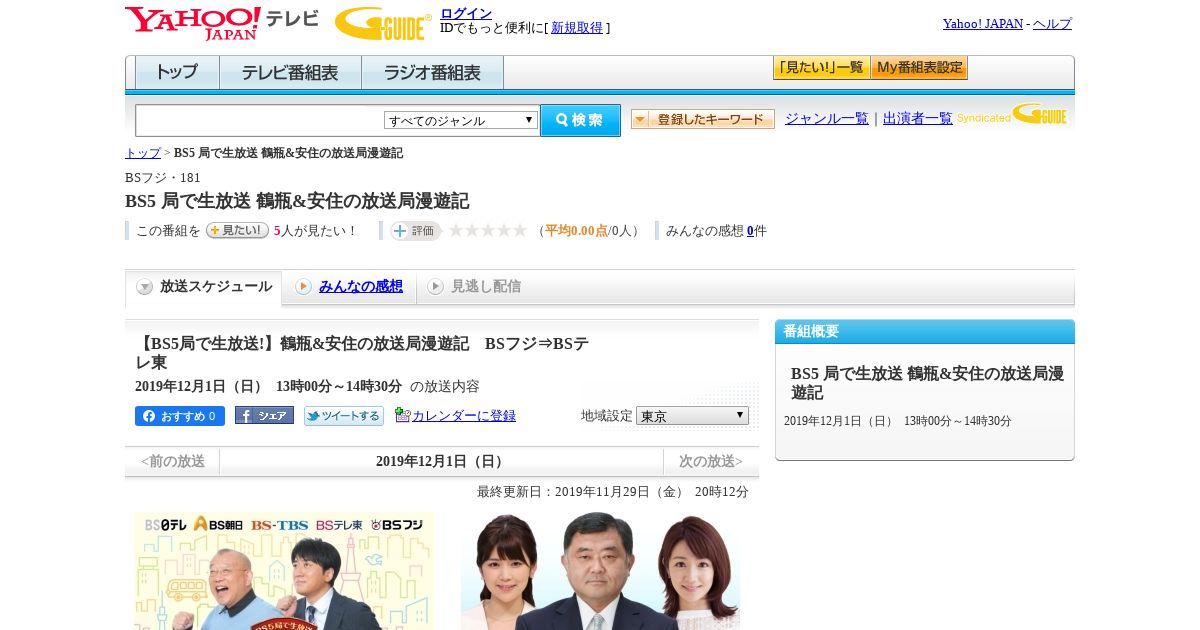Switch to the テレビ番組表 tab

click(x=290, y=73)
